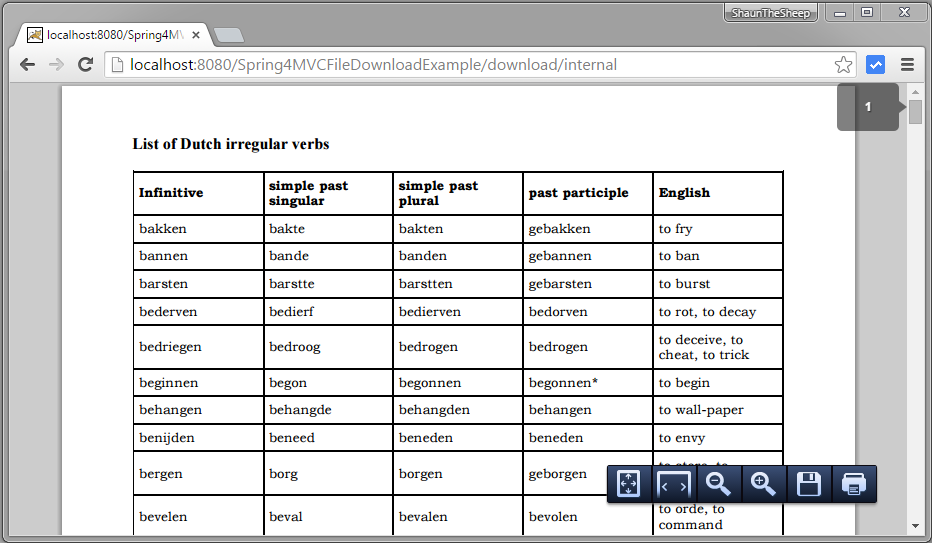Maximize the browser window
The height and width of the screenshot is (543, 932).
coord(867,12)
